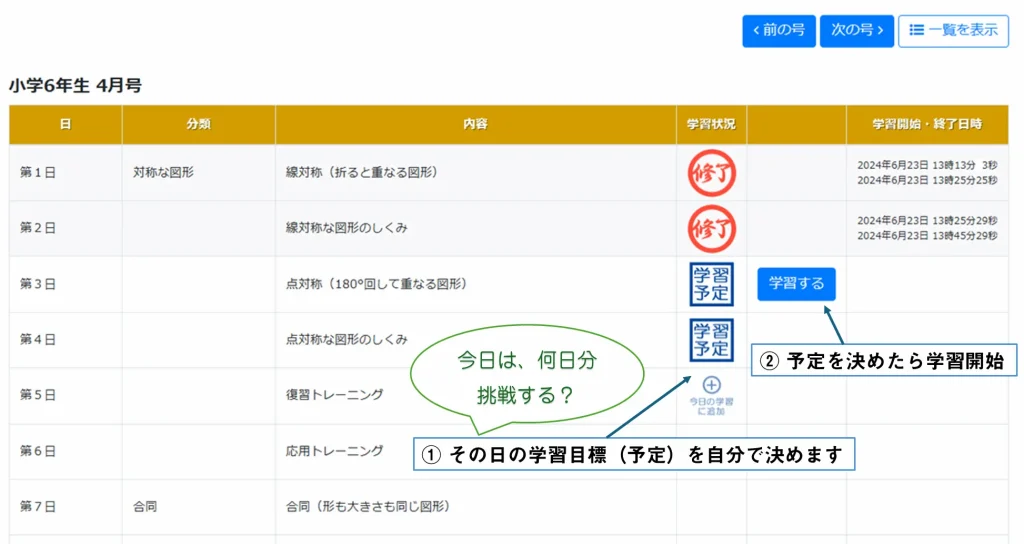1024x544 pixels.
Task: Click the 学習開始・終了日時 column header
Action: 927,125
